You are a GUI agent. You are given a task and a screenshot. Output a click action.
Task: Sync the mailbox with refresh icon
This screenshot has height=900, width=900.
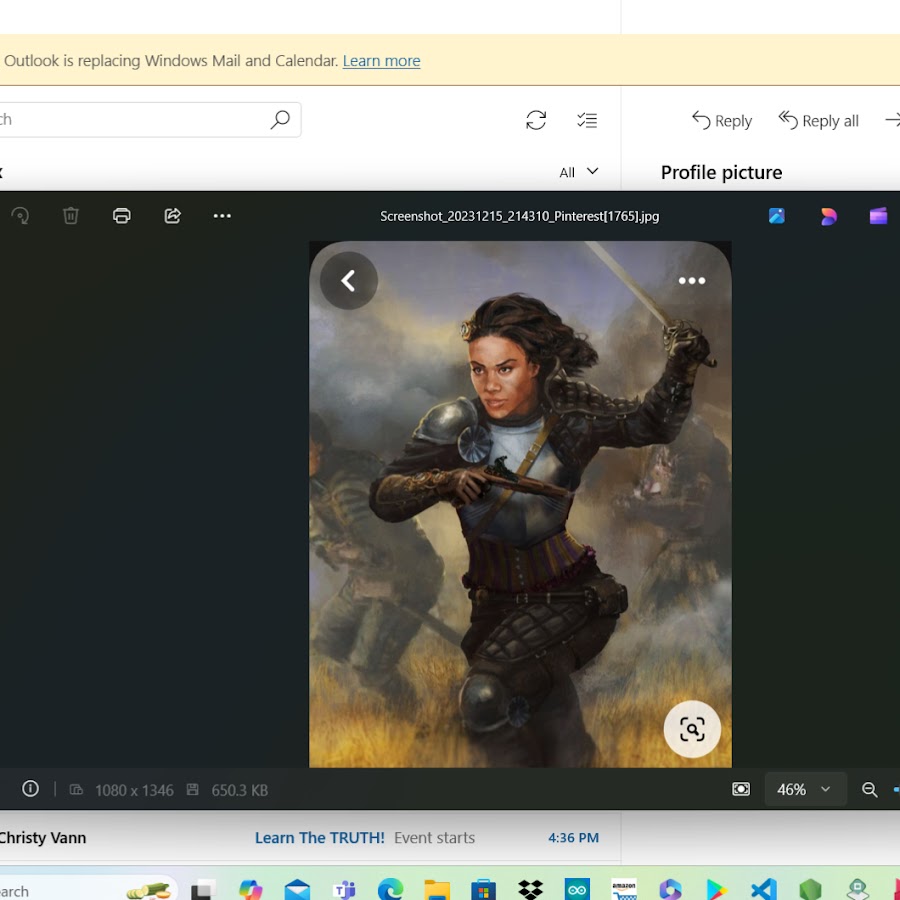click(x=536, y=121)
